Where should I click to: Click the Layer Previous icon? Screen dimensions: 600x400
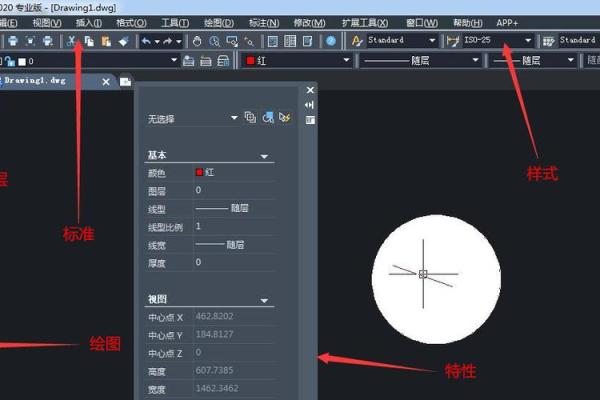click(x=206, y=61)
